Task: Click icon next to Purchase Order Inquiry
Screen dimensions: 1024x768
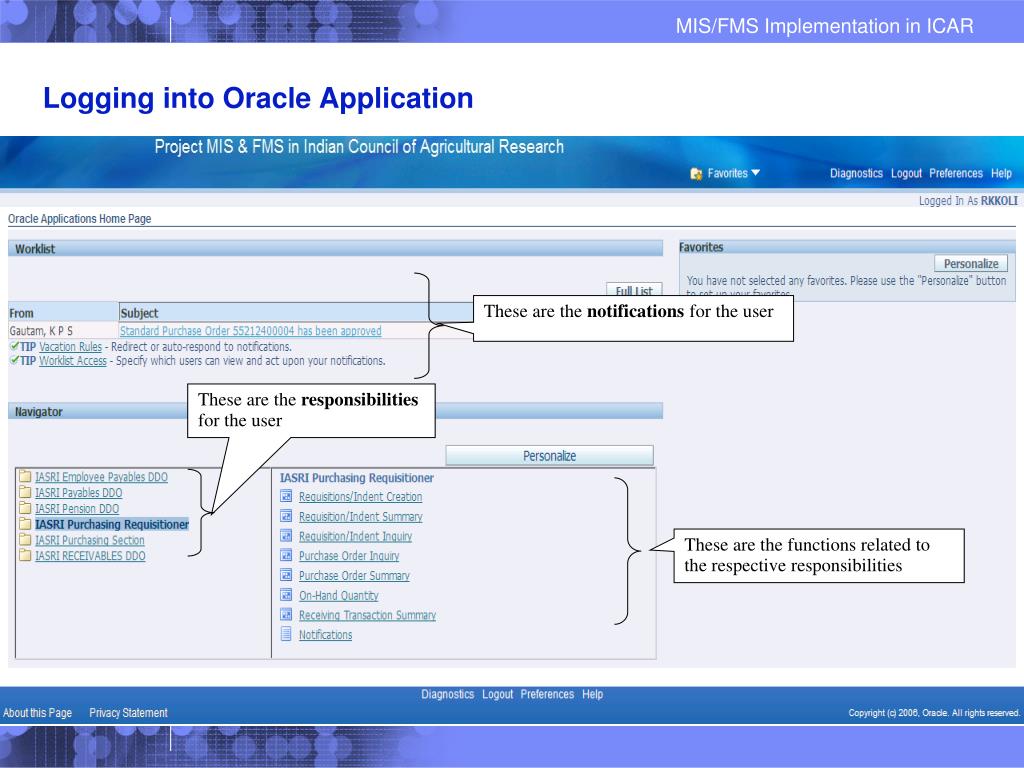Action: click(x=286, y=556)
